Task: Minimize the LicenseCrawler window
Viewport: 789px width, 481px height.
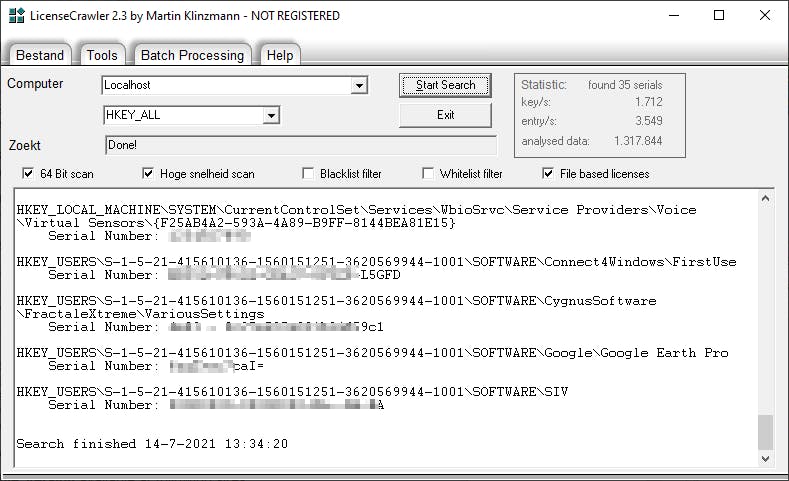Action: (672, 15)
